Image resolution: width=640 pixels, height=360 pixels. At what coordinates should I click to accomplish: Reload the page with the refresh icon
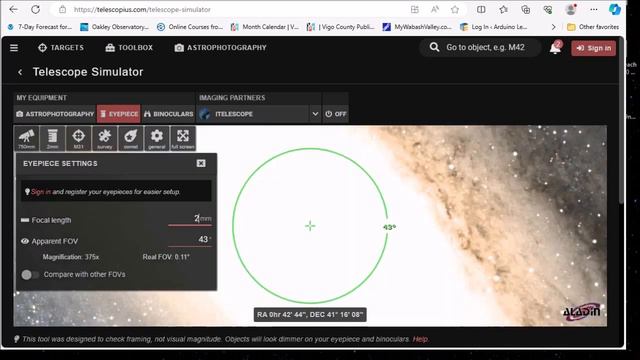(36, 9)
